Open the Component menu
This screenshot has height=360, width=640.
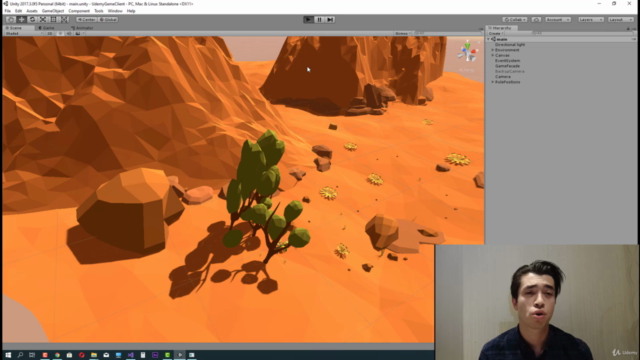pos(79,11)
